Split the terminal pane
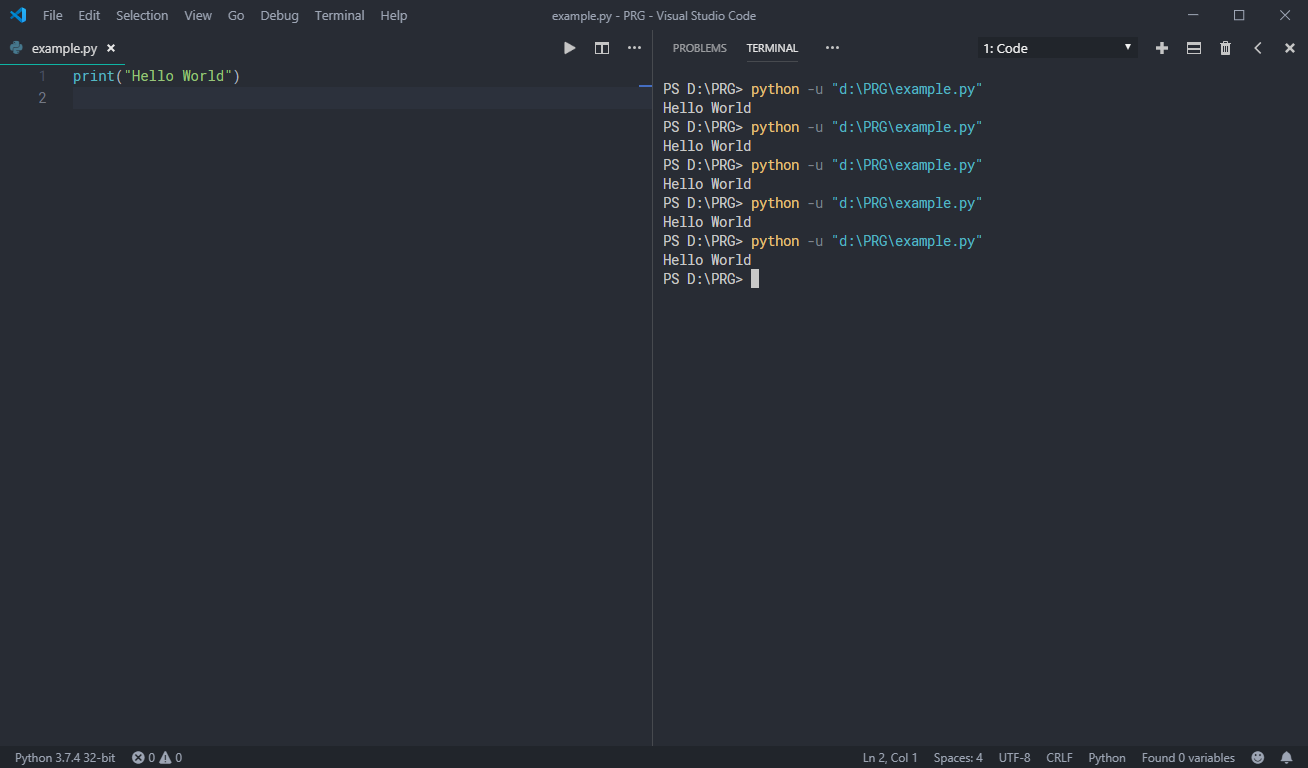The width and height of the screenshot is (1308, 768). tap(1193, 47)
